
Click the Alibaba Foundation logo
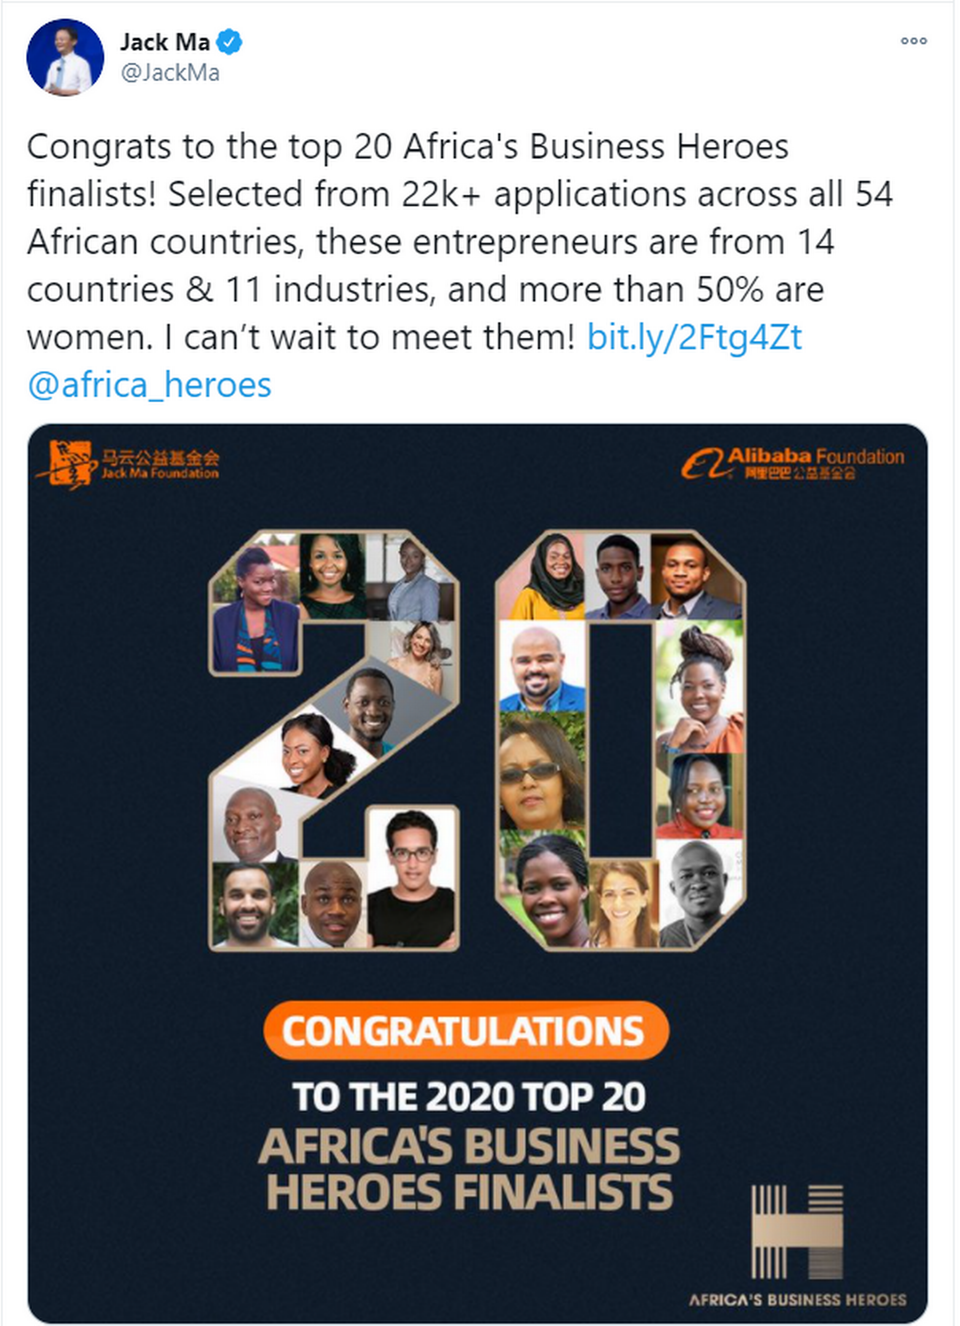pyautogui.click(x=793, y=463)
